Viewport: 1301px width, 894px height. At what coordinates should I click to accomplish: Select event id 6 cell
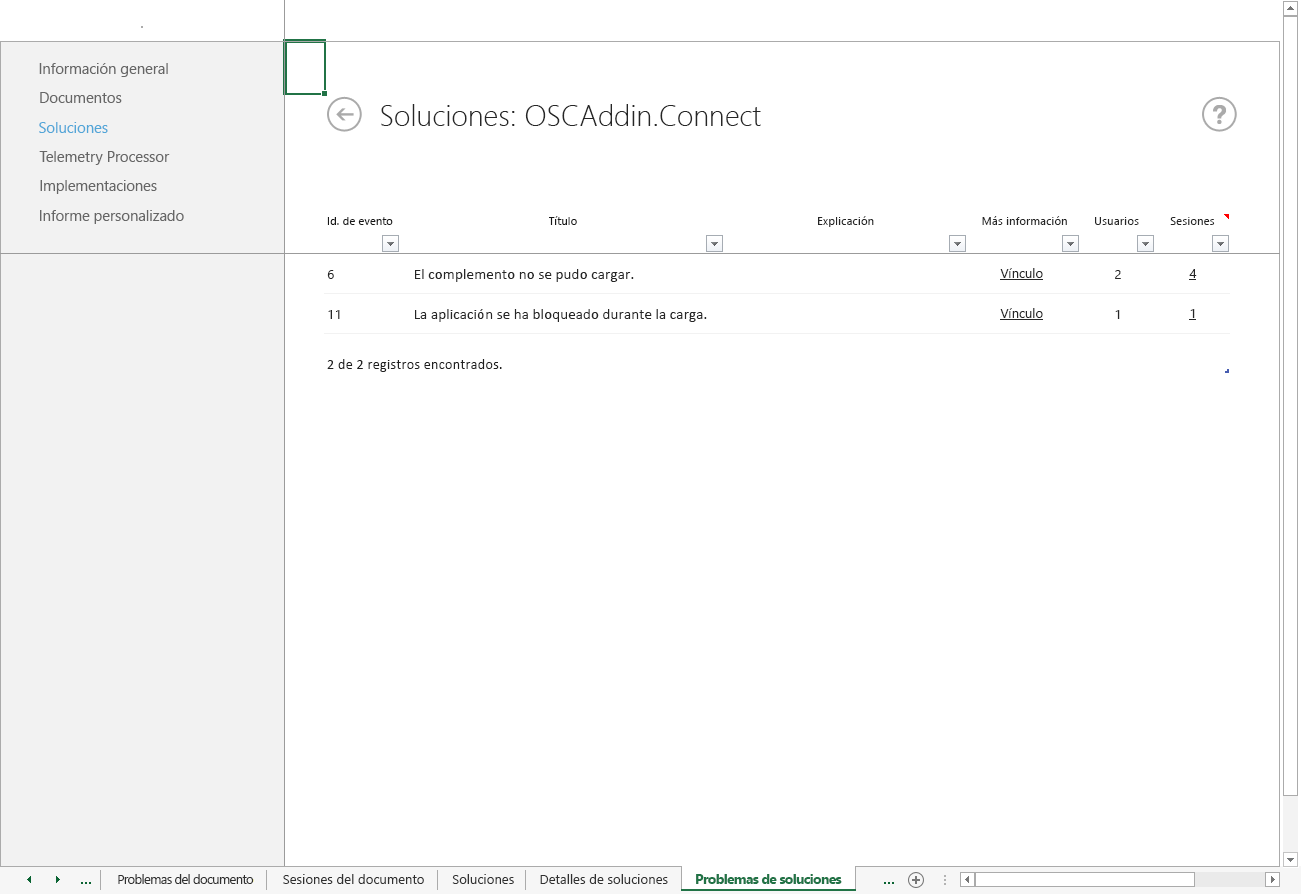[x=331, y=274]
